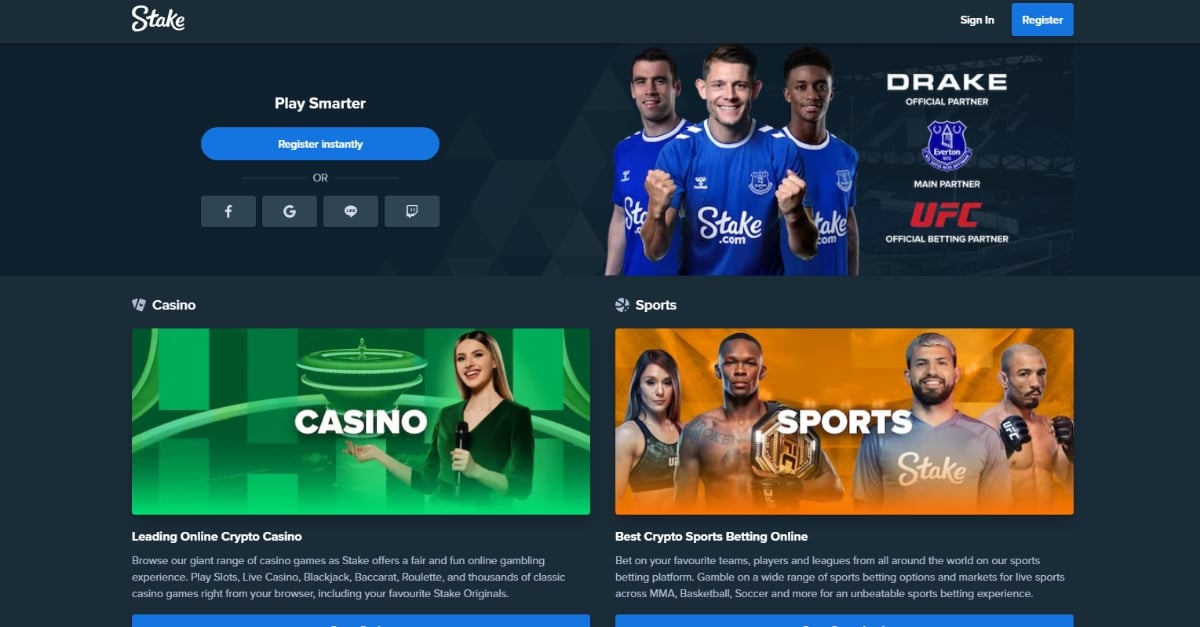Sign up with LINE icon button
Viewport: 1200px width, 627px height.
pos(351,211)
